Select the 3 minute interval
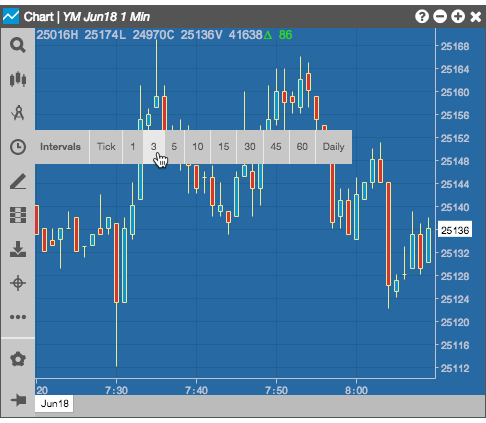486x423 pixels. click(x=153, y=147)
